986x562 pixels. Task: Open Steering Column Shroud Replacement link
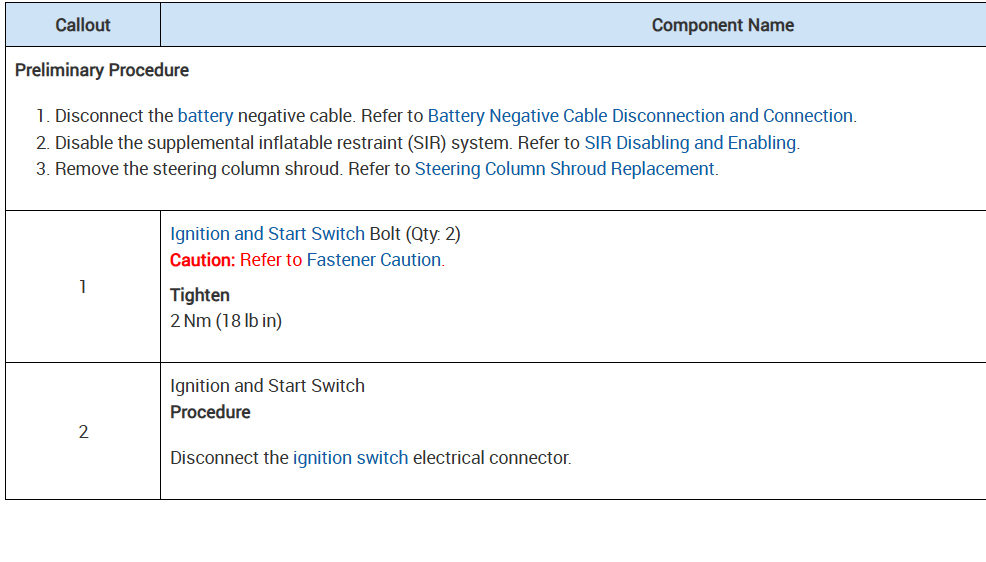tap(565, 169)
